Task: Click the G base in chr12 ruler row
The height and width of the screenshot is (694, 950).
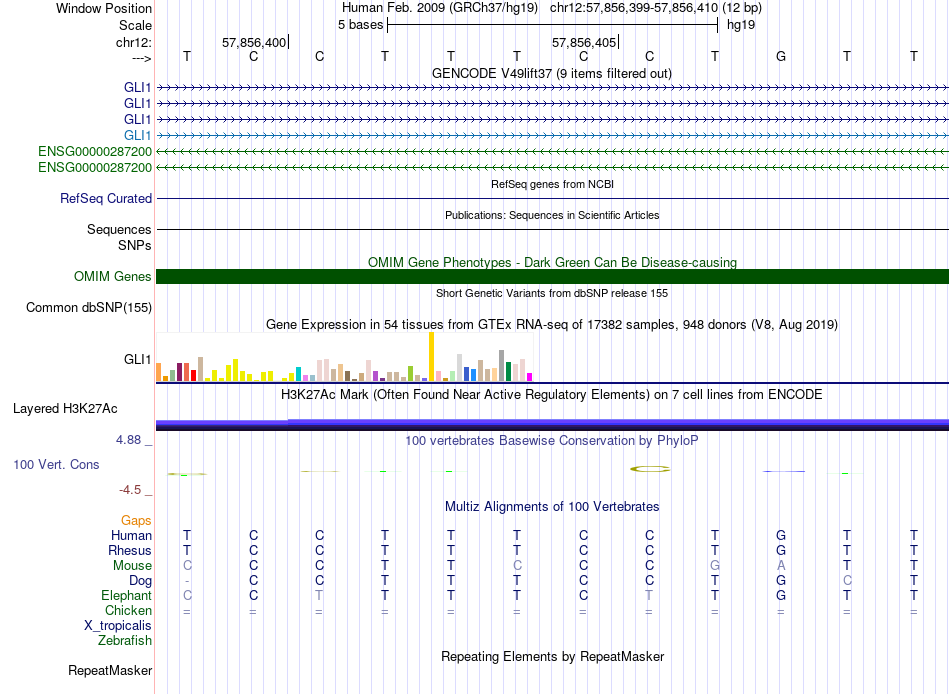Action: (781, 56)
